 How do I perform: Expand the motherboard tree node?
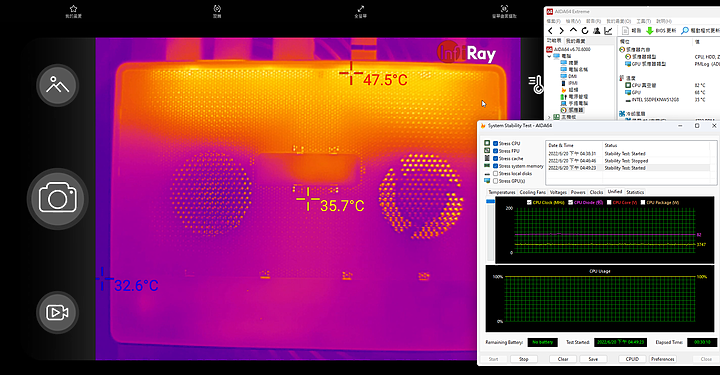tap(549, 118)
